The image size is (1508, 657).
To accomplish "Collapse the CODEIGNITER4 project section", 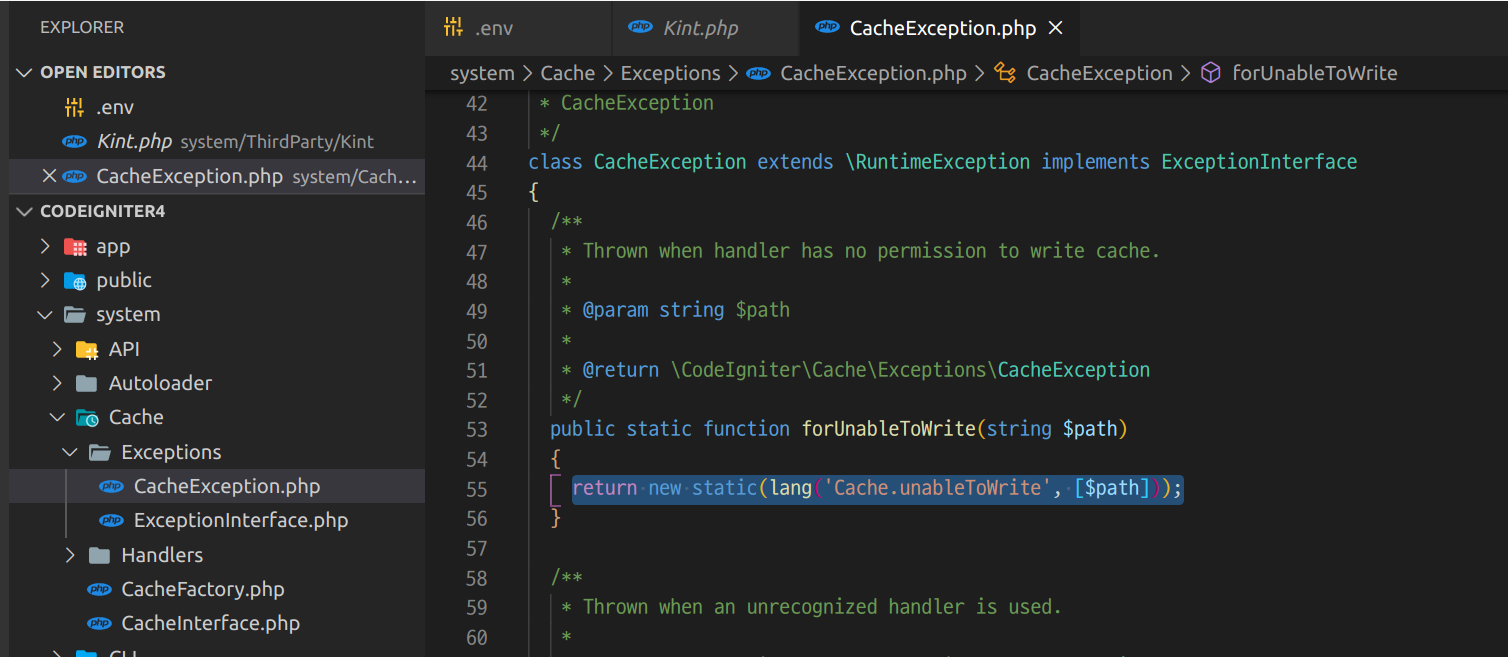I will tap(25, 211).
